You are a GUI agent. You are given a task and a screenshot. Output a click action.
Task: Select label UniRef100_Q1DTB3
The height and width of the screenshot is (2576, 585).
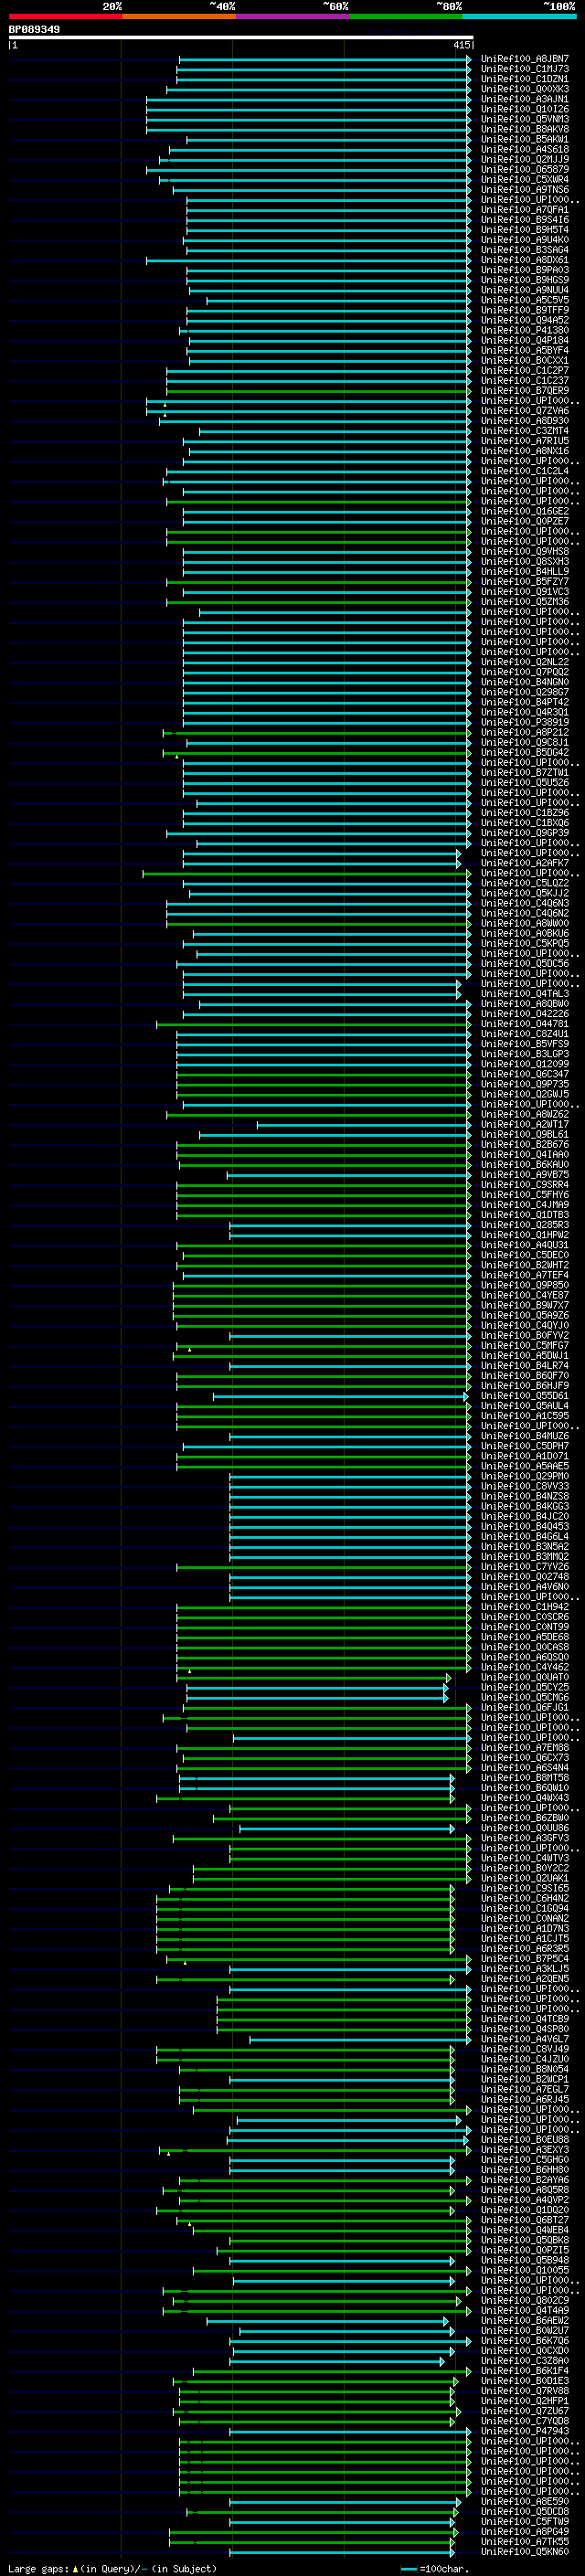click(525, 1215)
